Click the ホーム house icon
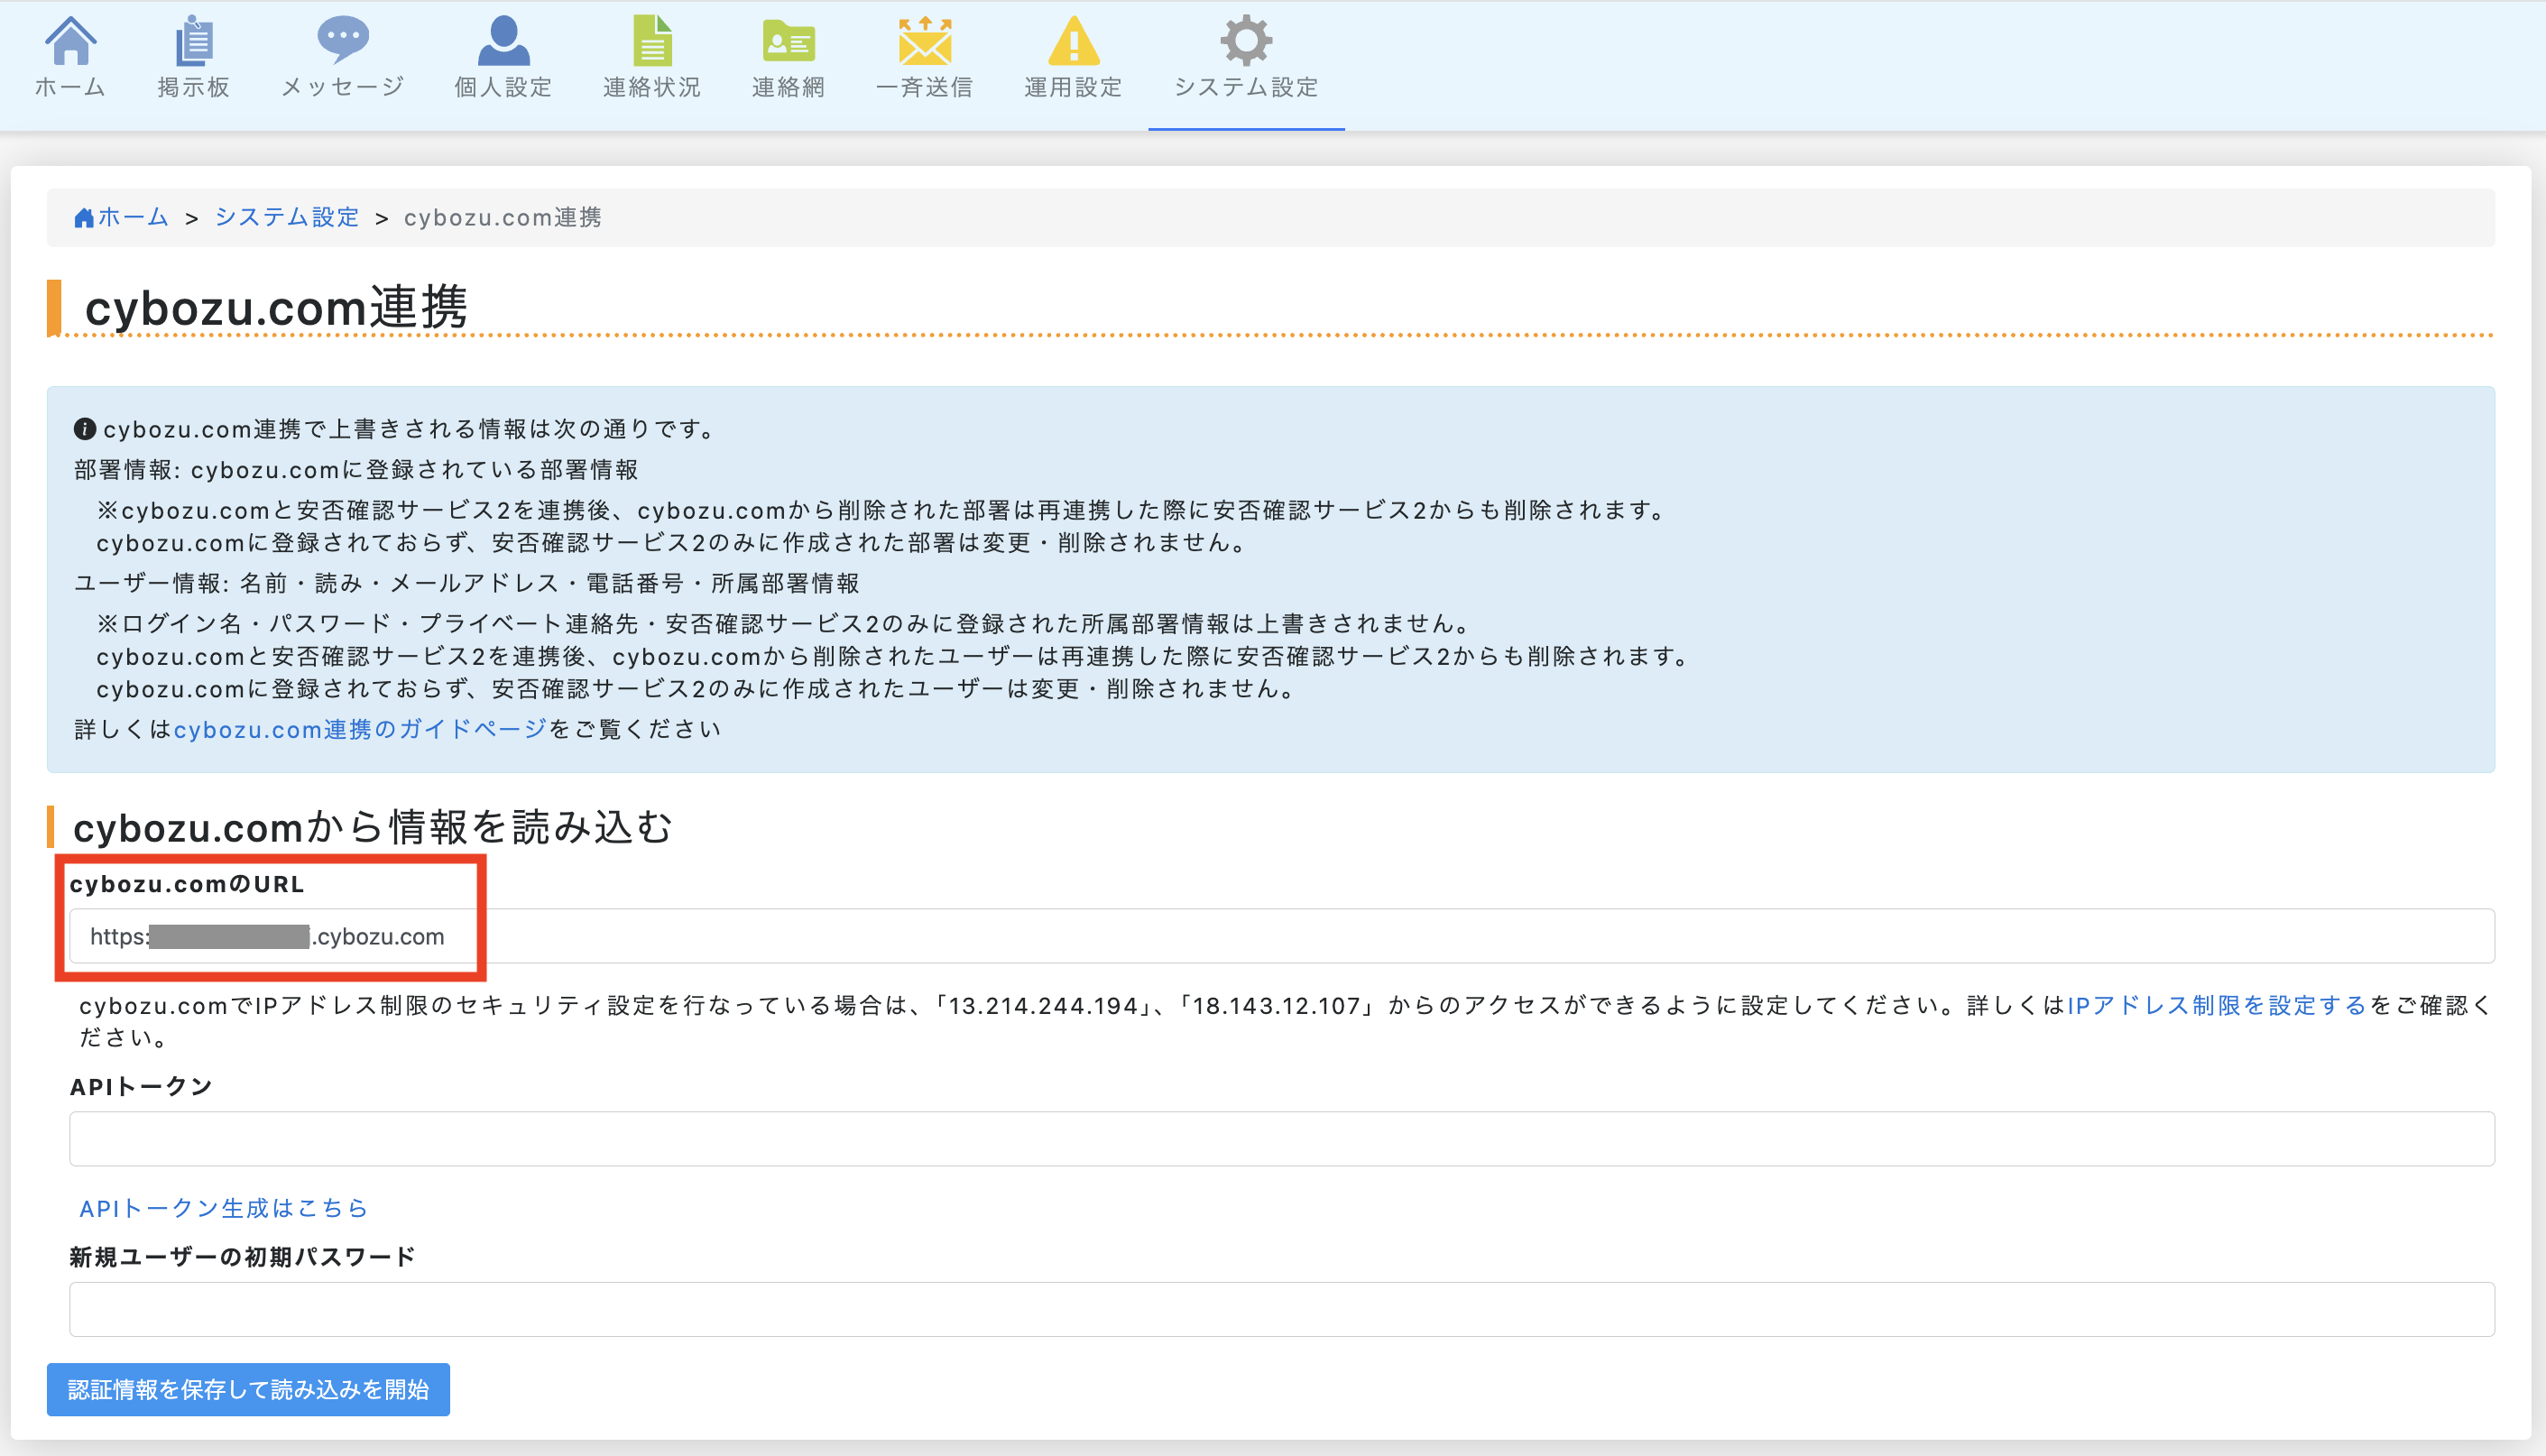This screenshot has height=1456, width=2546. click(x=70, y=40)
